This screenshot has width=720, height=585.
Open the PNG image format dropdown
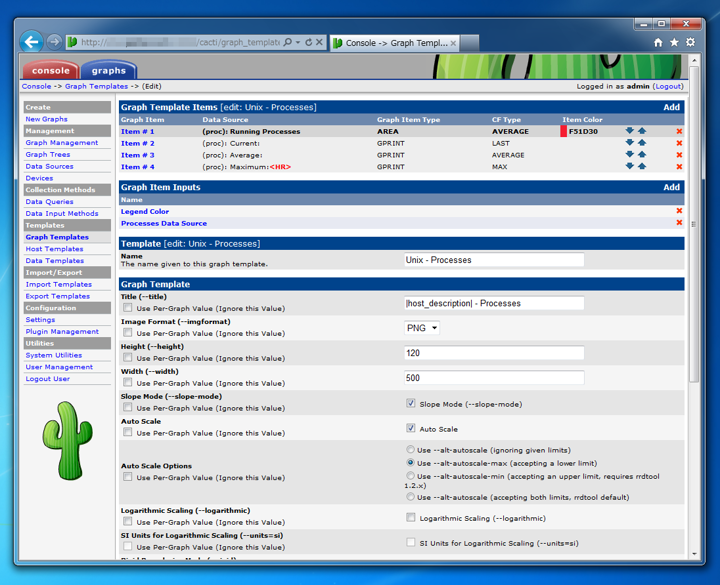click(422, 328)
